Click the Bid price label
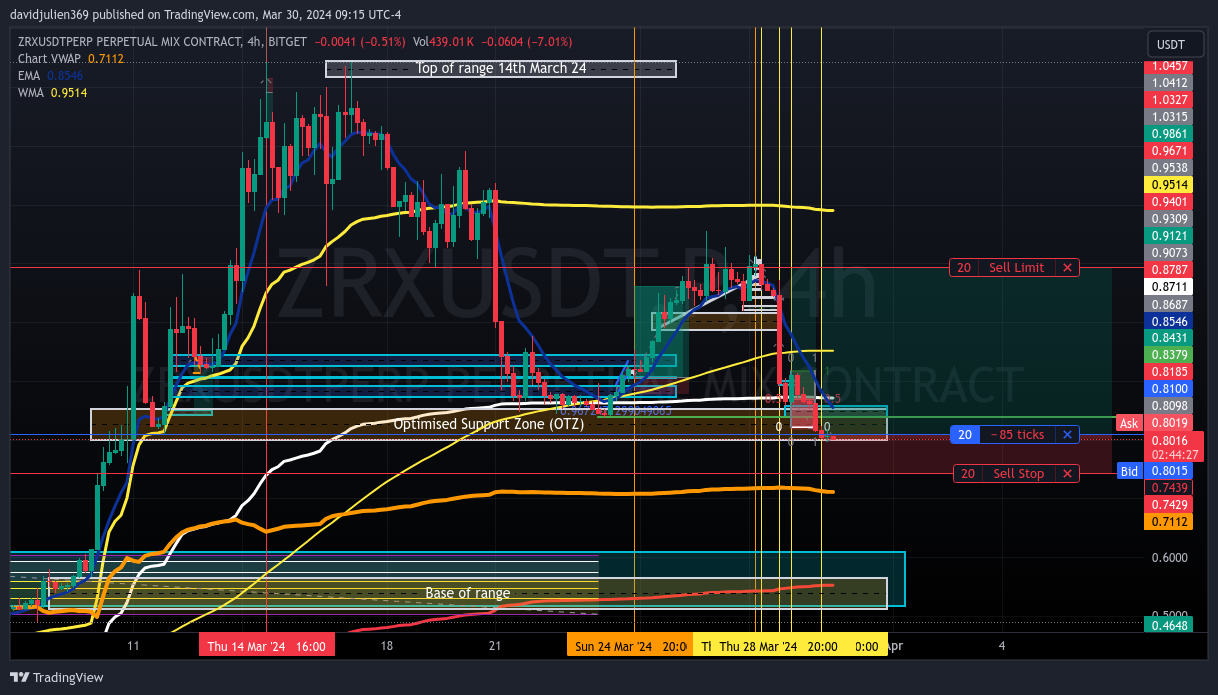 pos(1129,470)
